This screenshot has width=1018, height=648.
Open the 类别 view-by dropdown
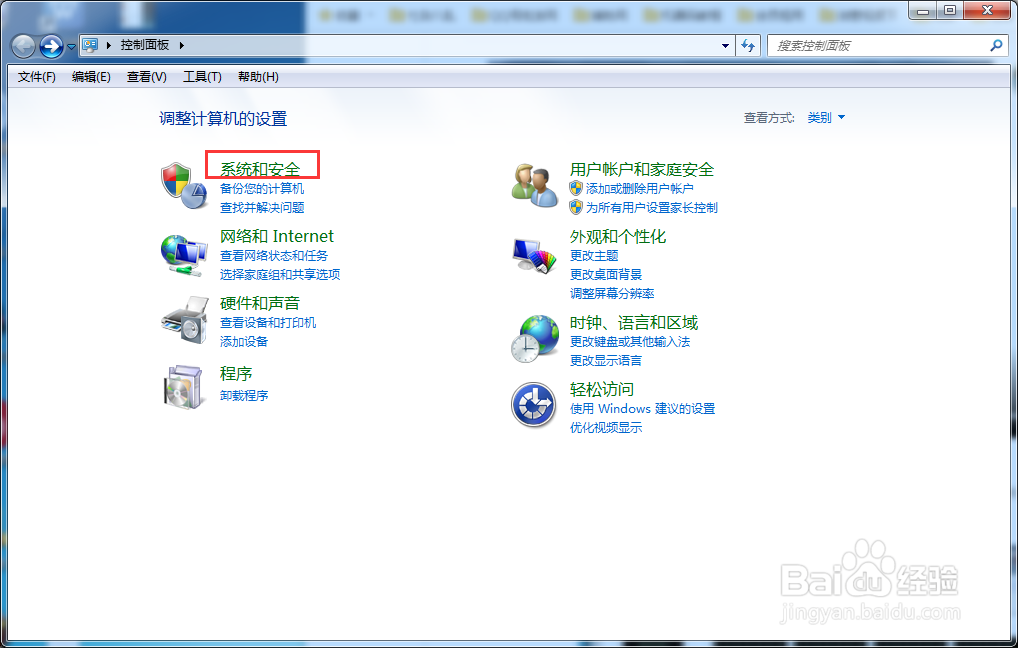click(826, 118)
